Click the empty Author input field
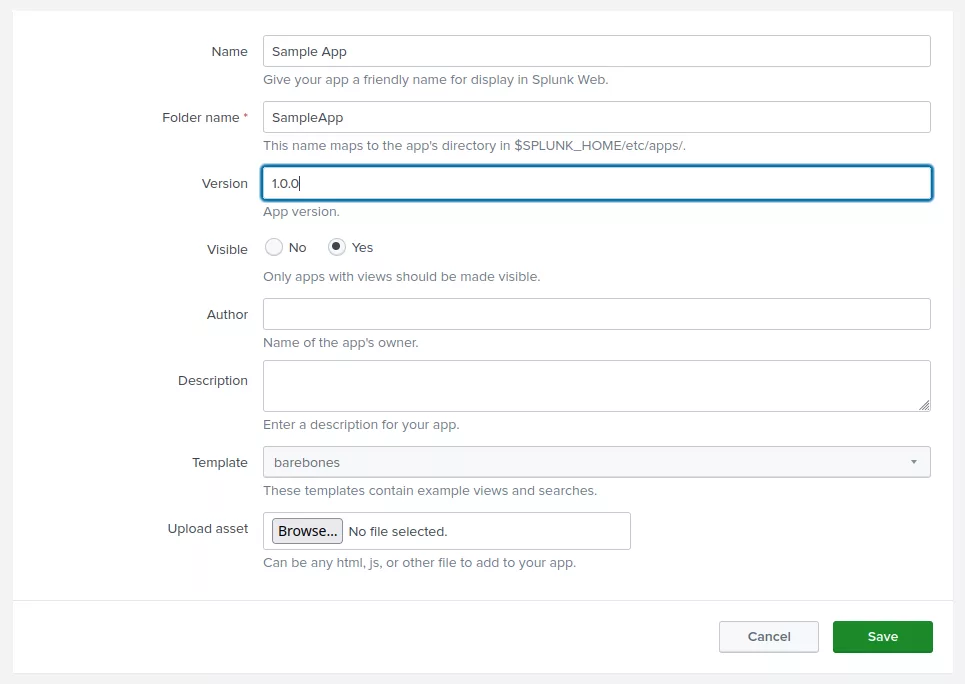The width and height of the screenshot is (965, 684). 596,314
